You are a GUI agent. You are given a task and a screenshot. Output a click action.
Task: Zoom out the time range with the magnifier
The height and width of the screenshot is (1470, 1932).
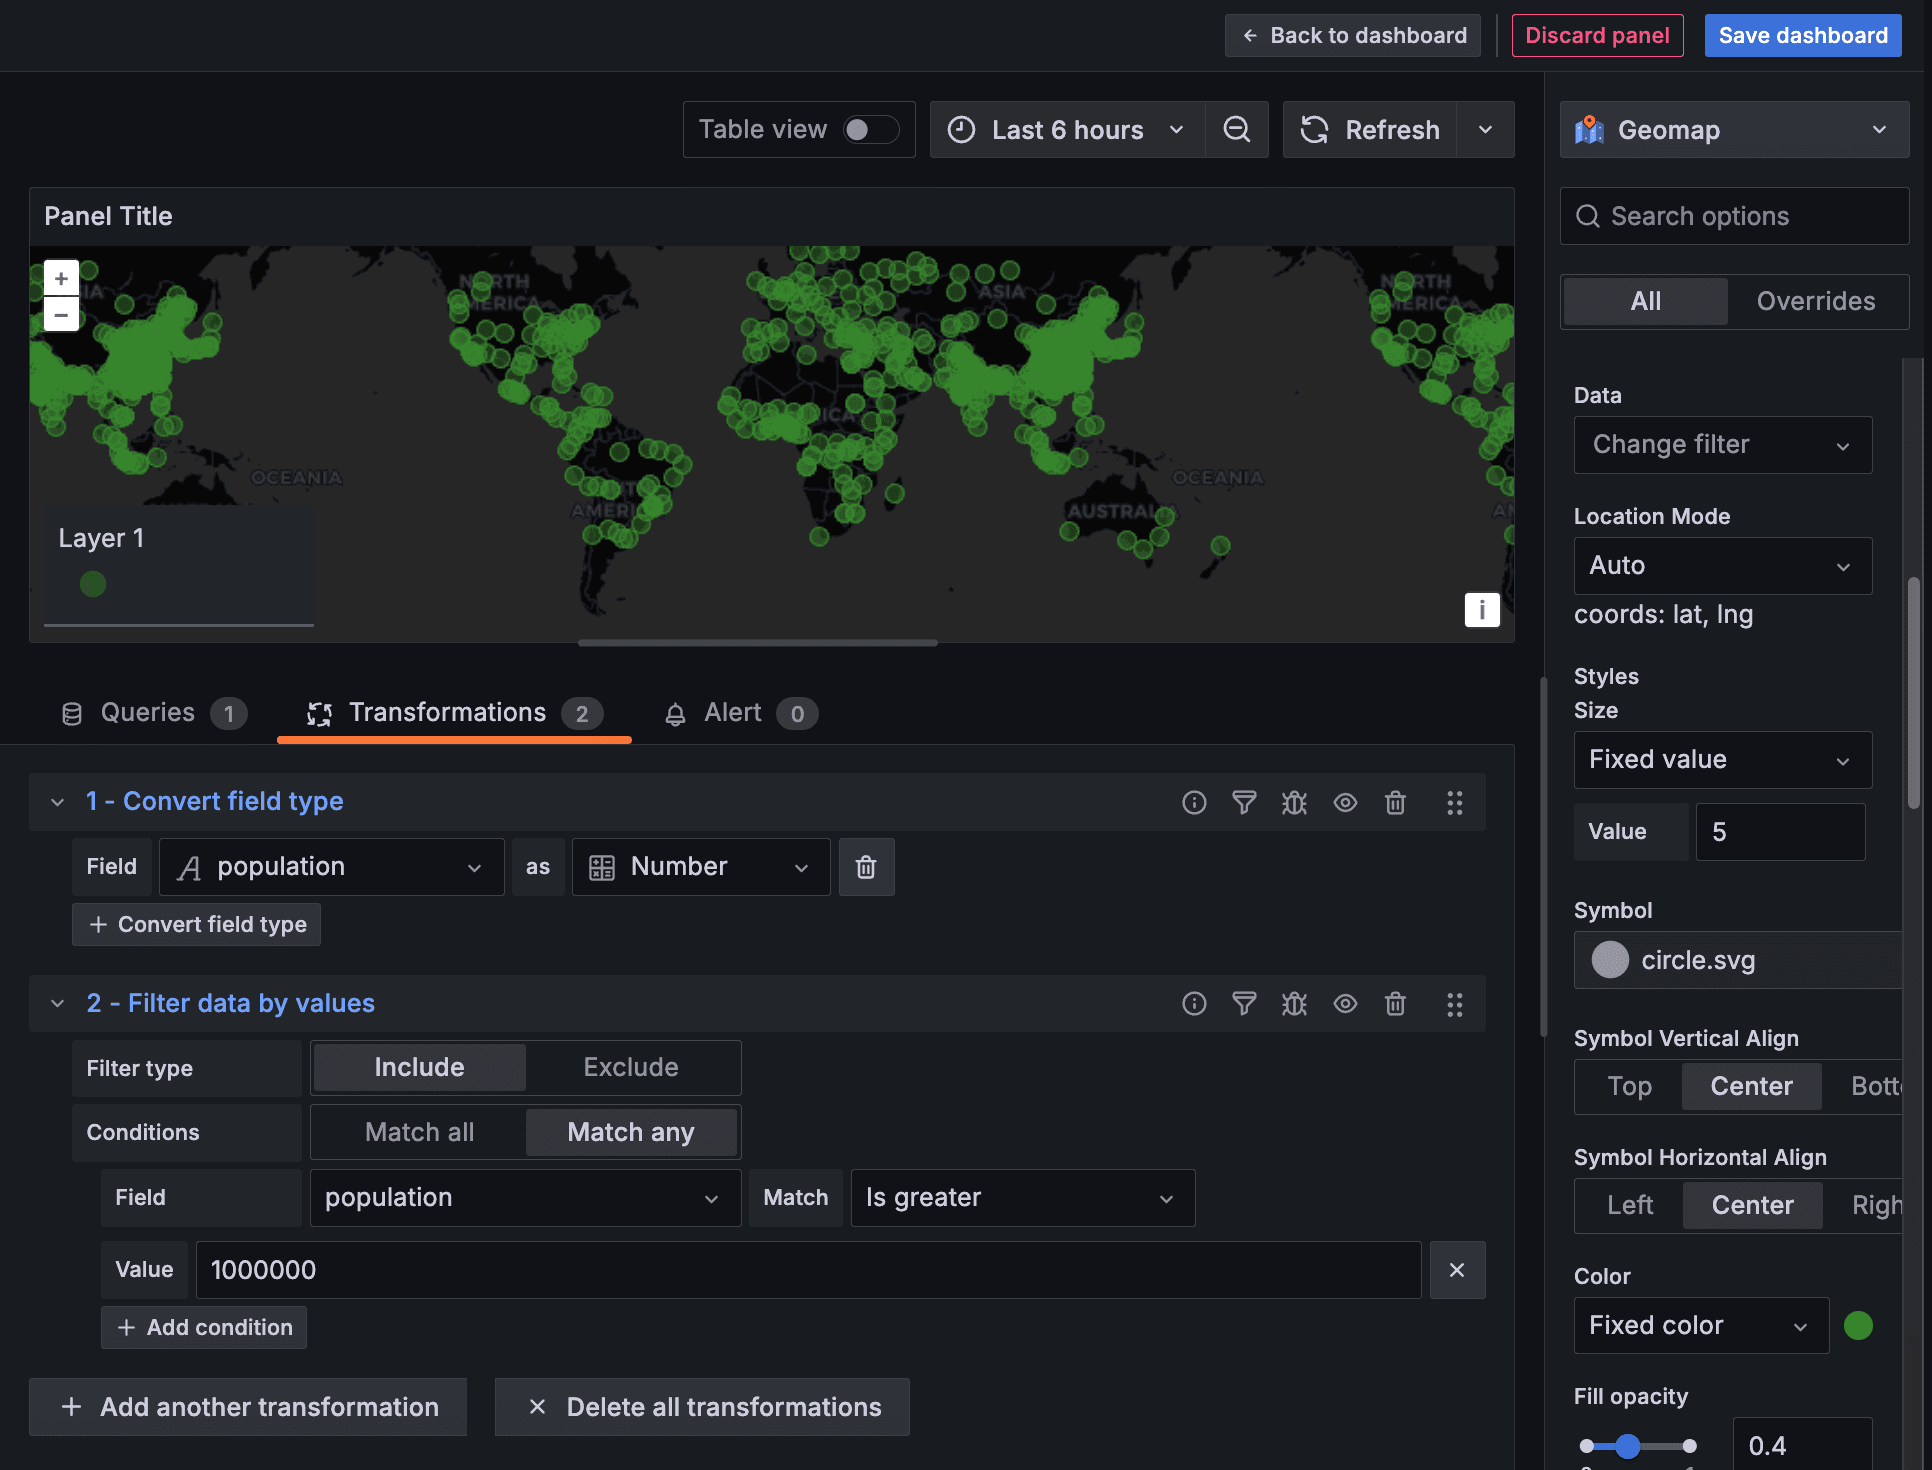tap(1237, 129)
